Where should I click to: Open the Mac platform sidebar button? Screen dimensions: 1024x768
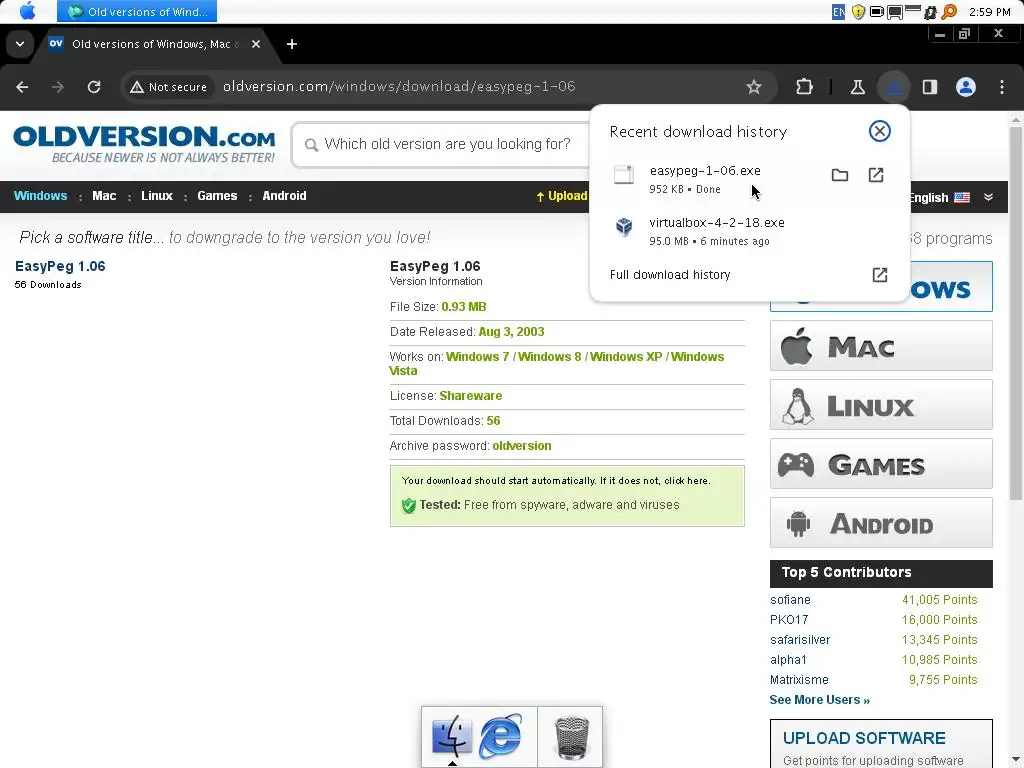[x=881, y=346]
